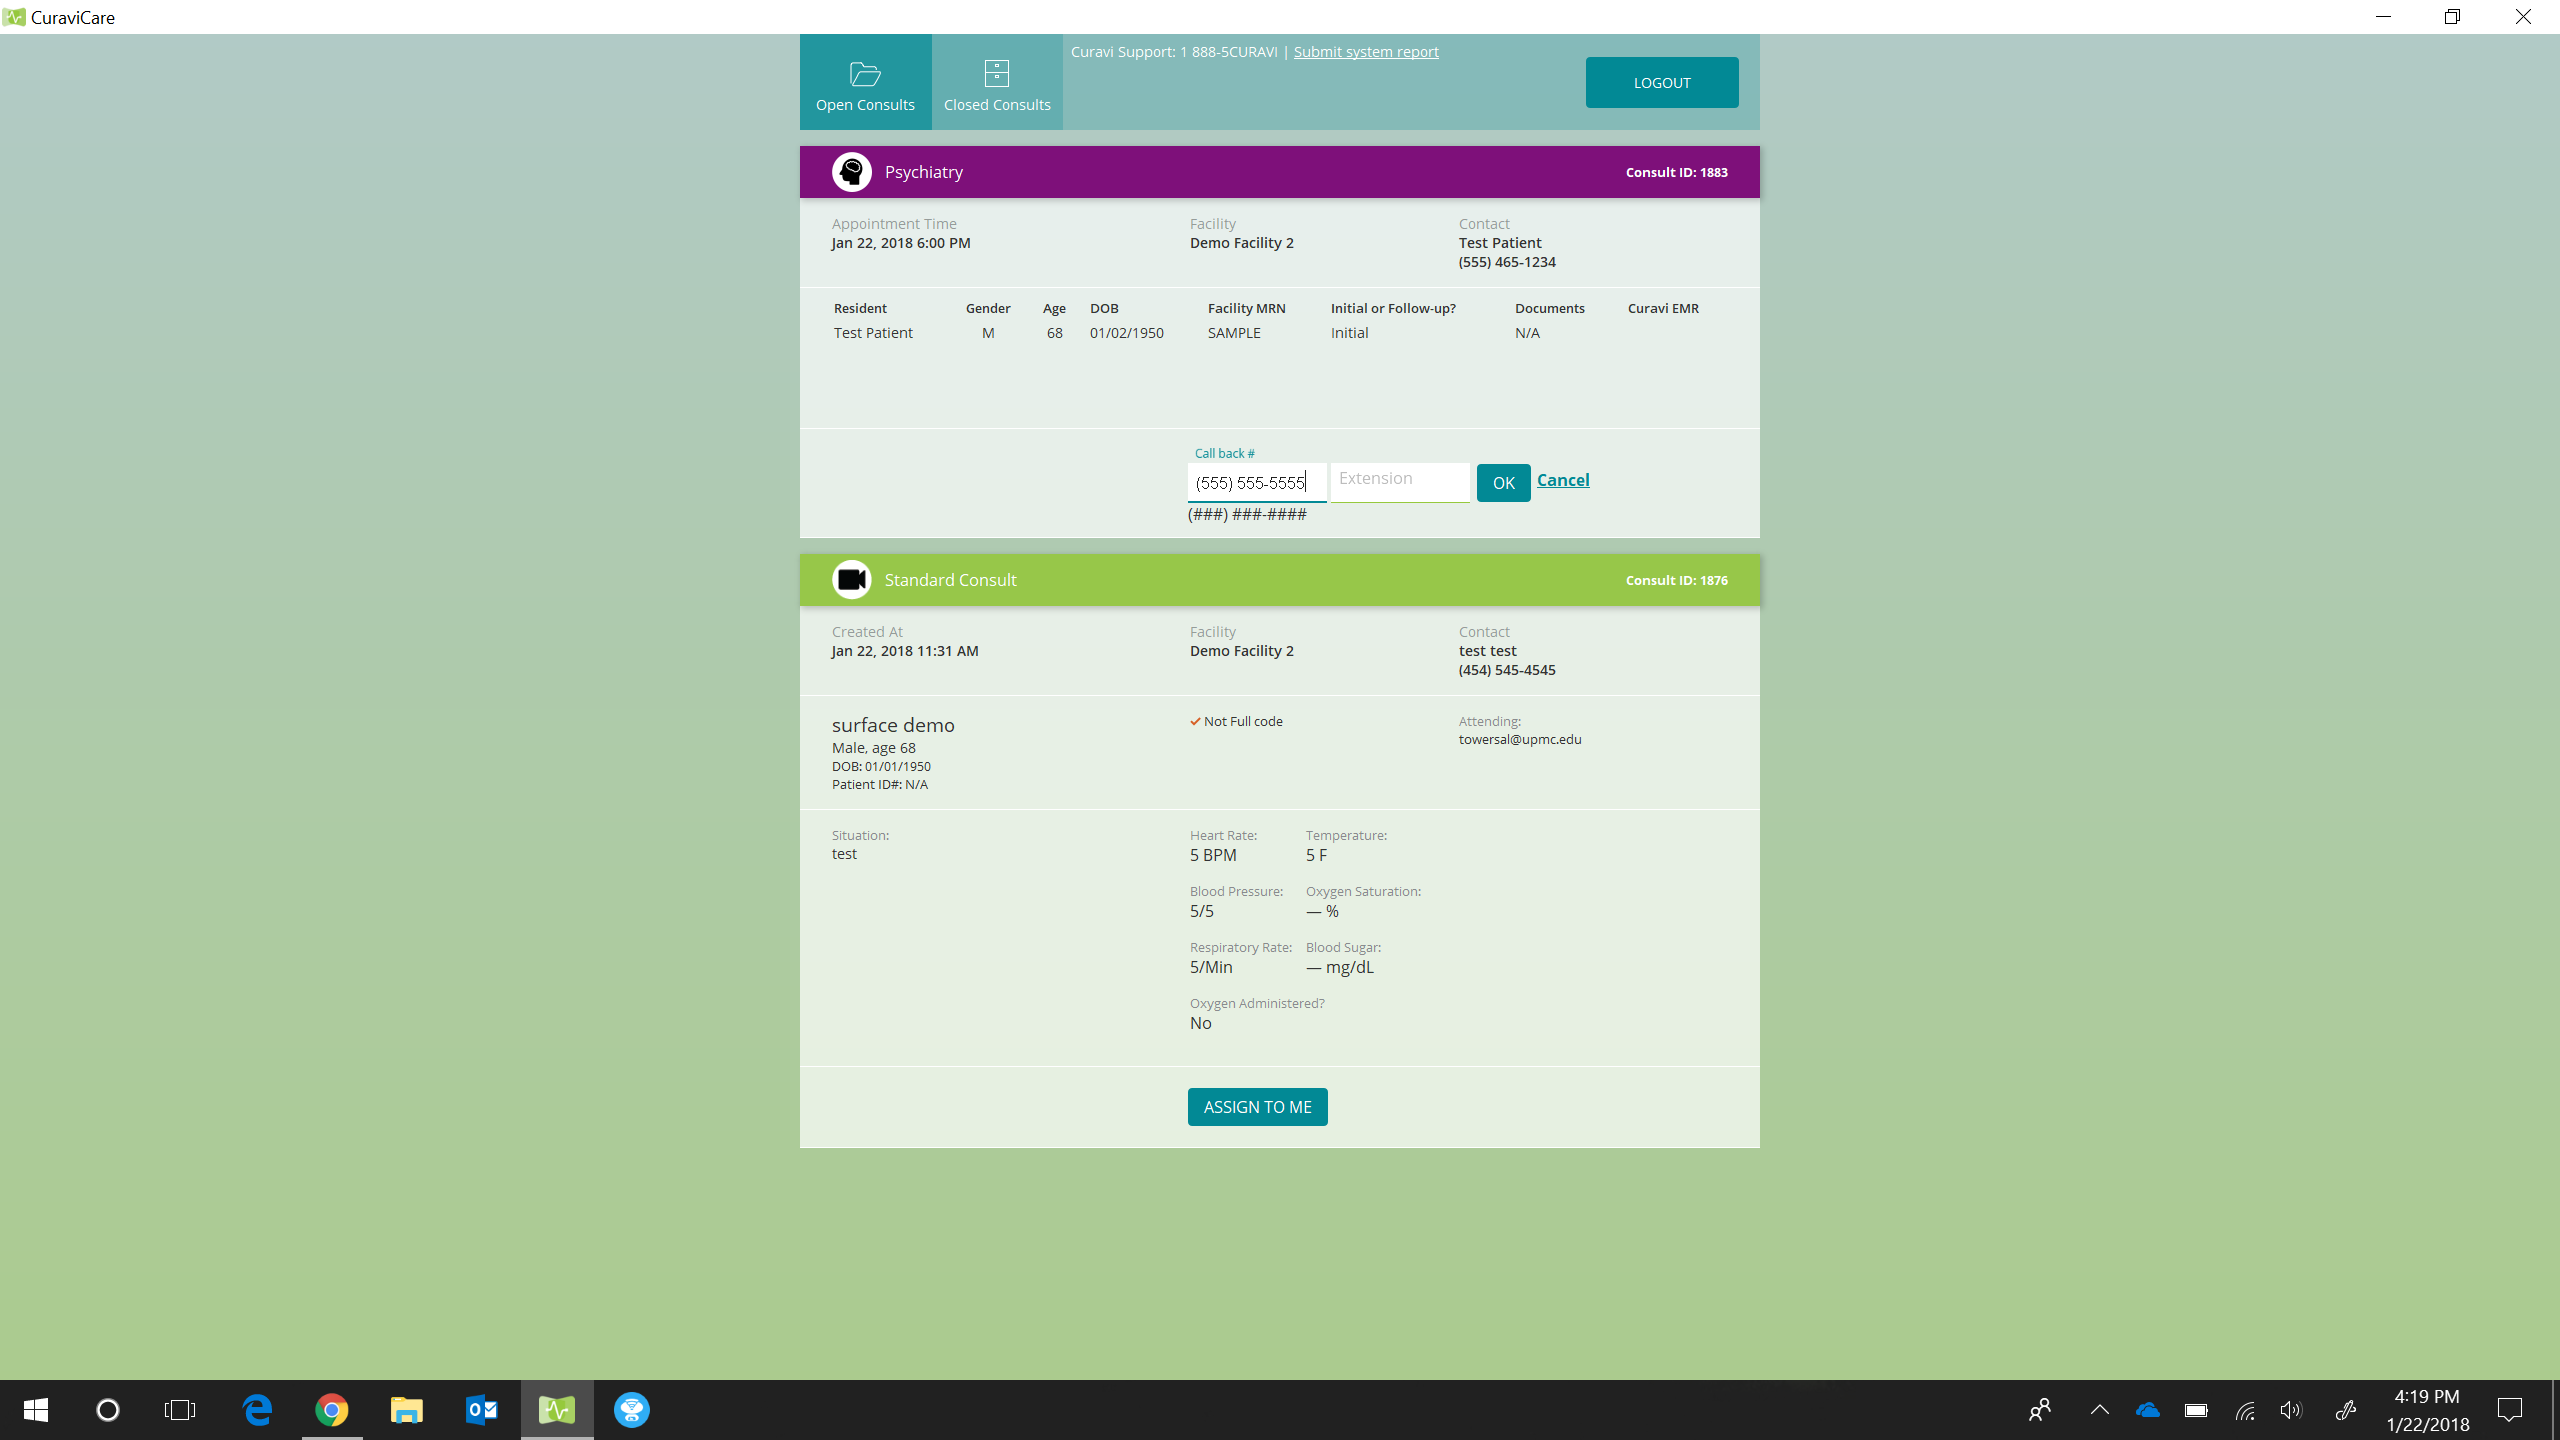Open the OneDrive cloud tray icon
The width and height of the screenshot is (2560, 1440).
2147,1410
